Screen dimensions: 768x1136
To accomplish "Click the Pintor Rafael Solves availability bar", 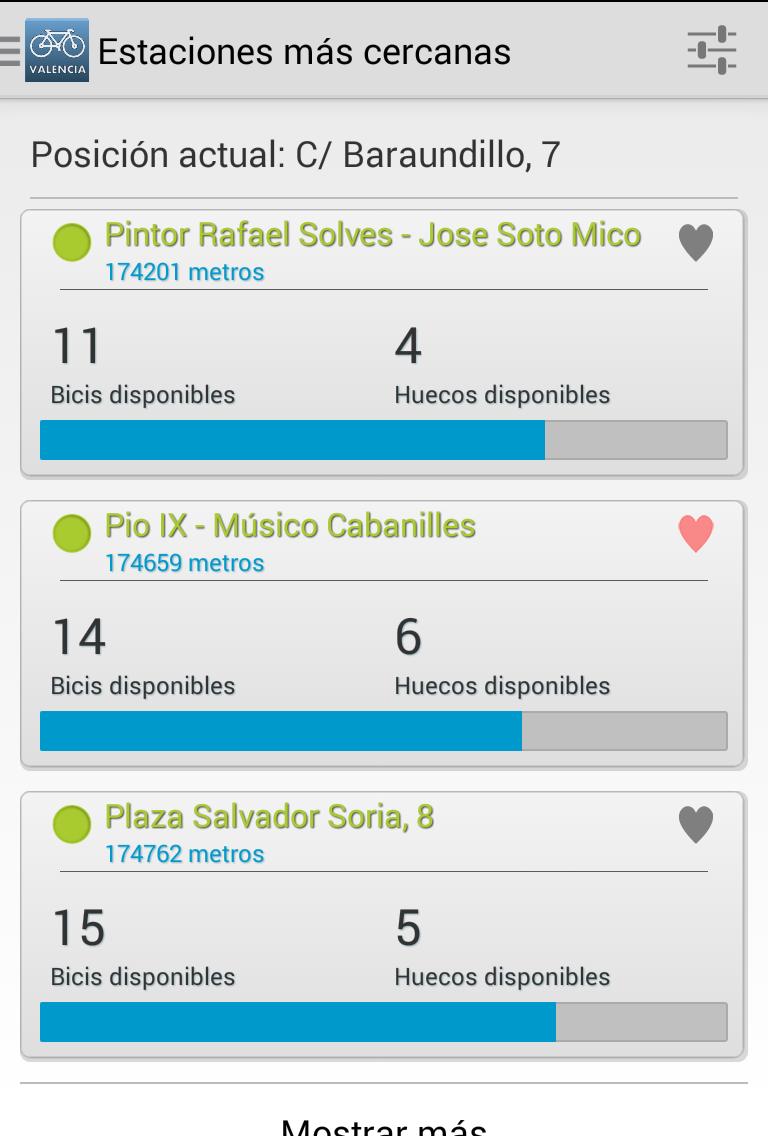I will tap(383, 440).
